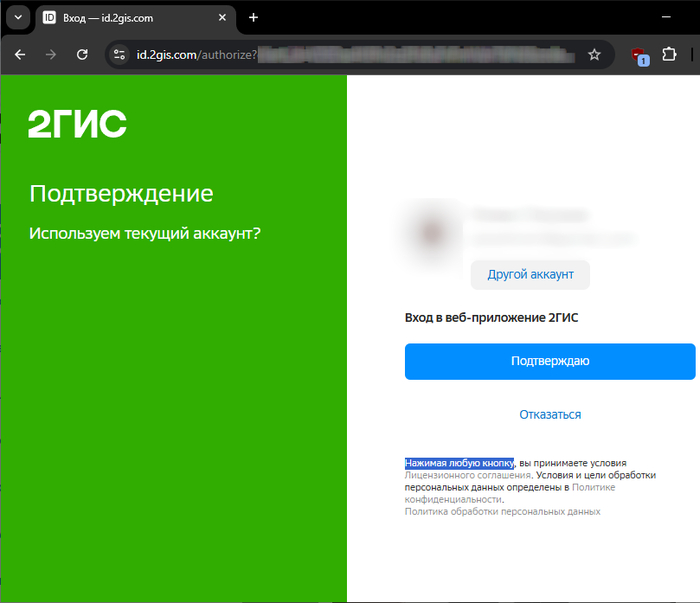Open the Extensions puzzle icon
700x603 pixels.
669,54
